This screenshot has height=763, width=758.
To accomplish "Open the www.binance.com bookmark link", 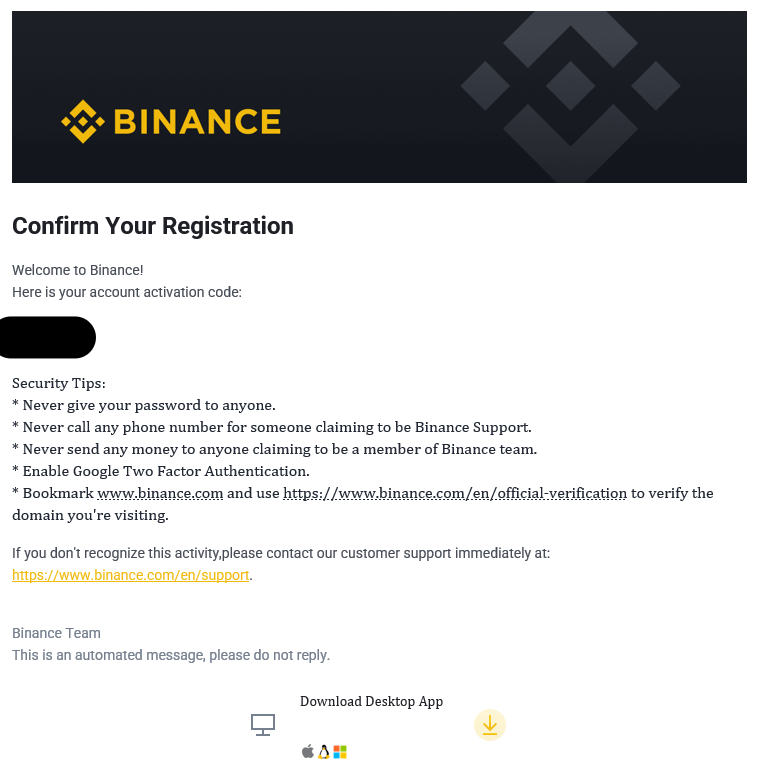I will pos(160,493).
